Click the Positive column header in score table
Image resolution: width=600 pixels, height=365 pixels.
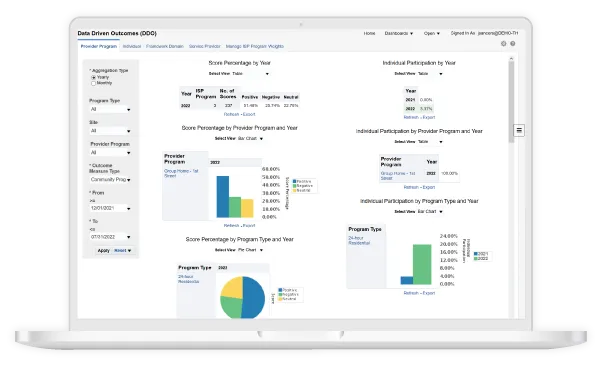[x=250, y=97]
